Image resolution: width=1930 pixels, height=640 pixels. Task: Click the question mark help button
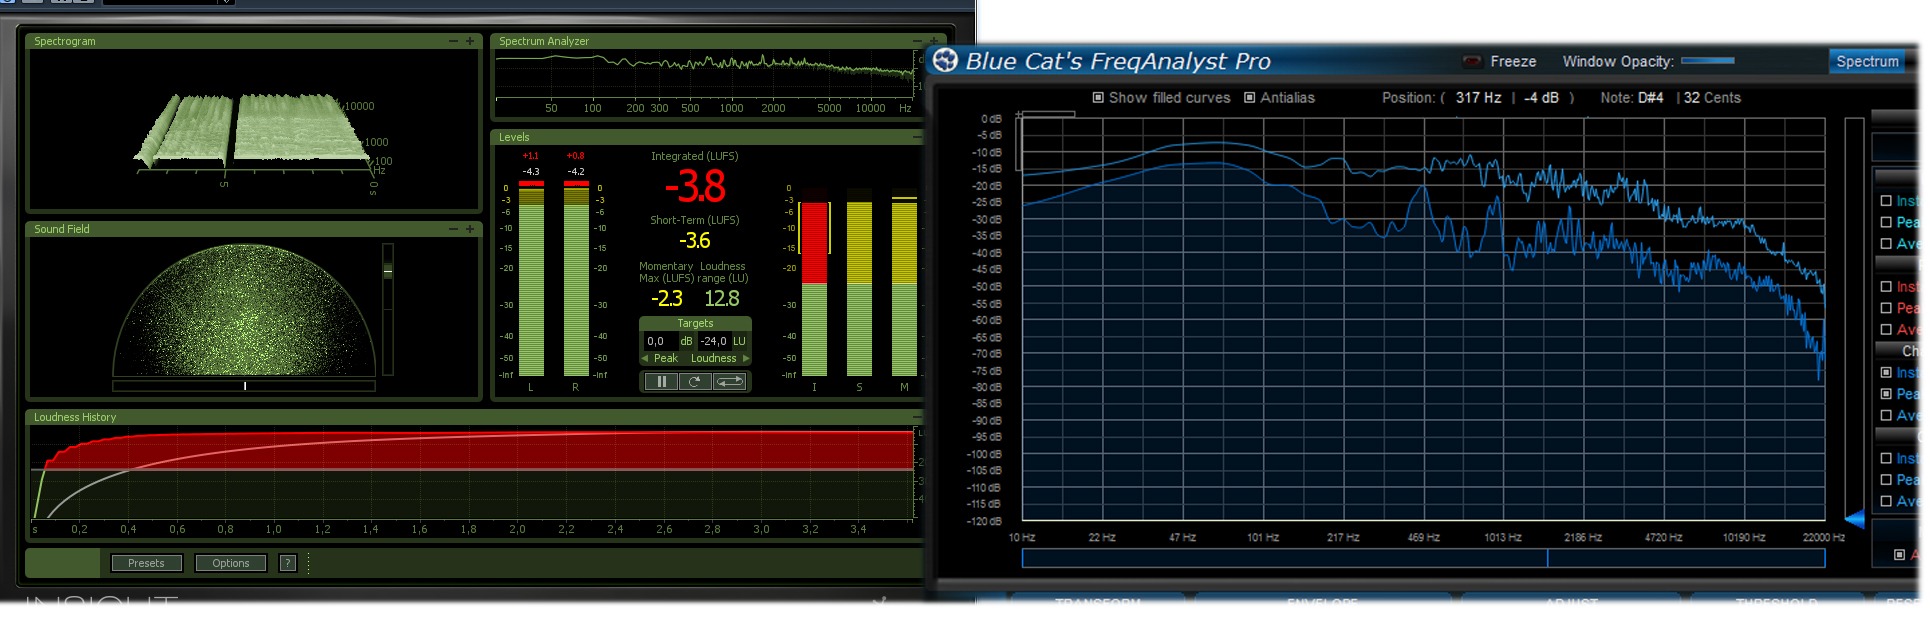coord(288,563)
